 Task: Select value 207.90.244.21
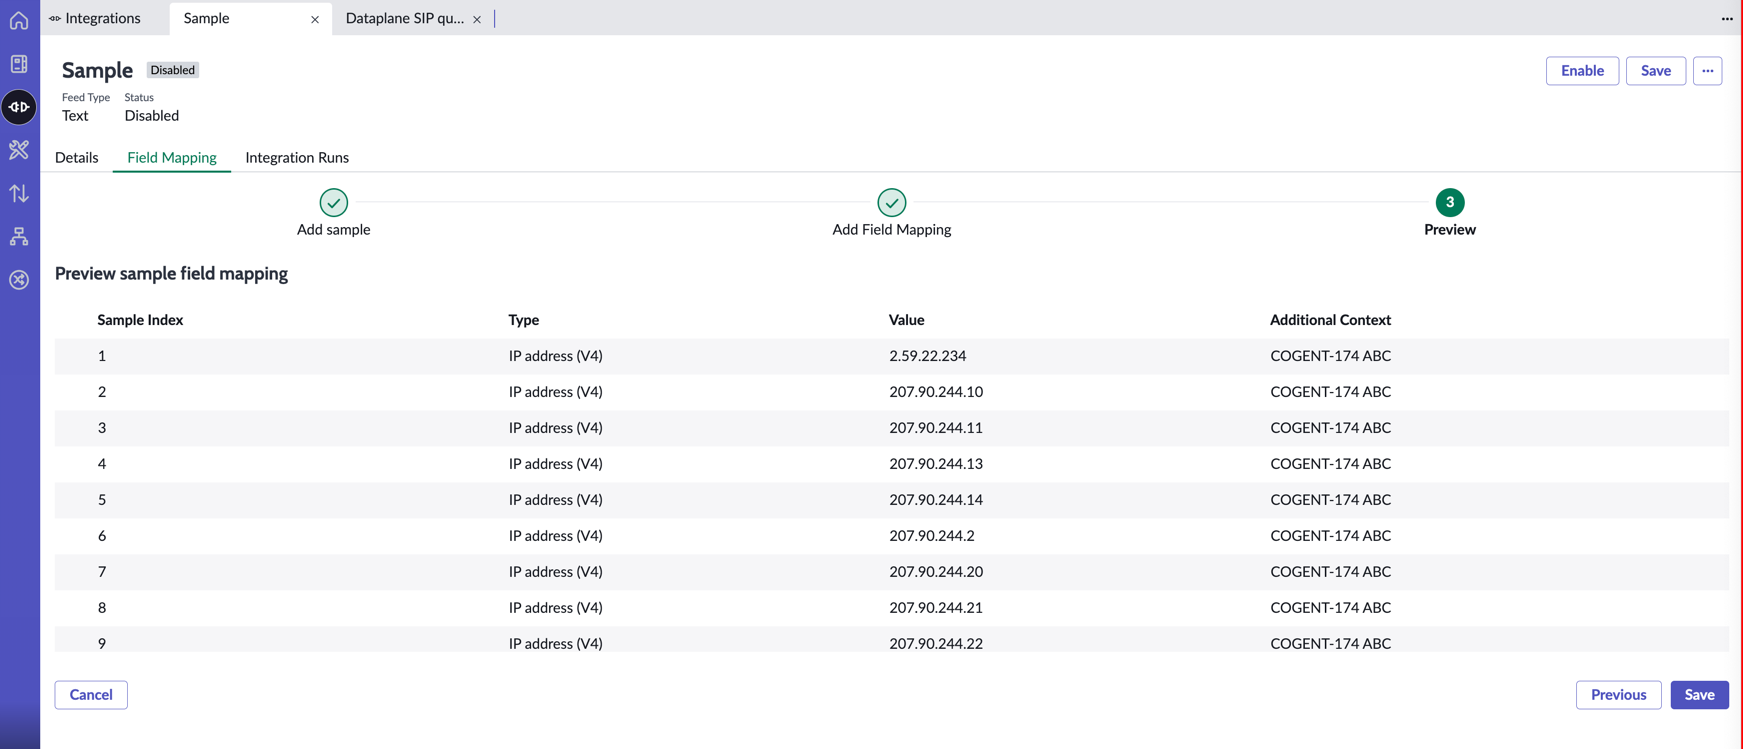[x=936, y=608]
